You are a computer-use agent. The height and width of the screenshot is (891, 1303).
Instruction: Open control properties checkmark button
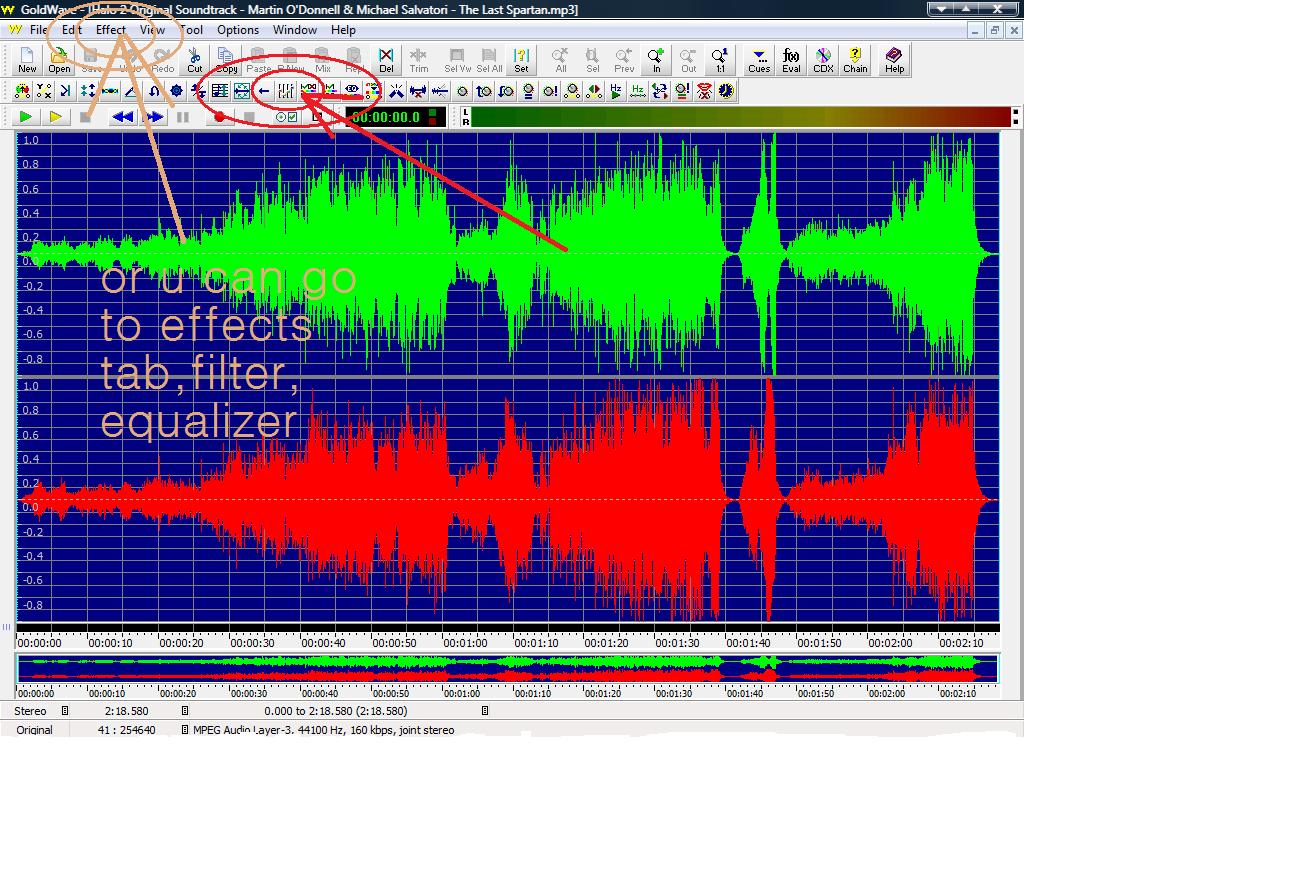pos(286,117)
